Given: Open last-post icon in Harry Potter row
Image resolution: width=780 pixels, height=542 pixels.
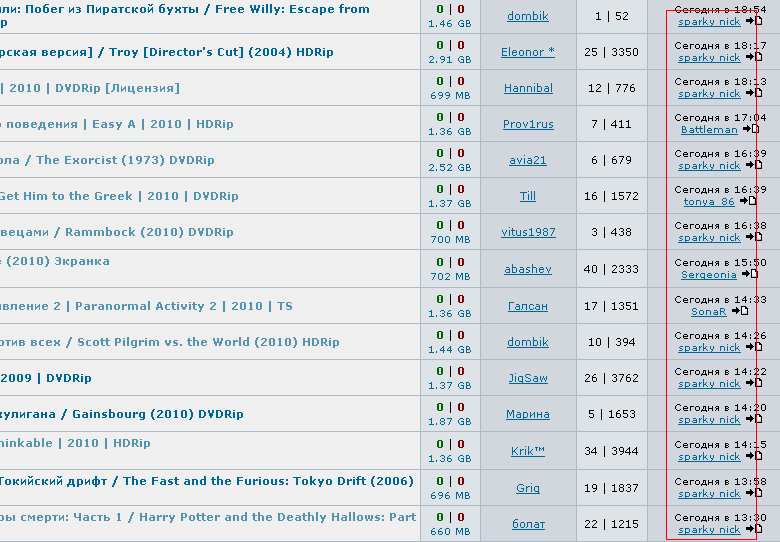Looking at the screenshot, I should 755,530.
